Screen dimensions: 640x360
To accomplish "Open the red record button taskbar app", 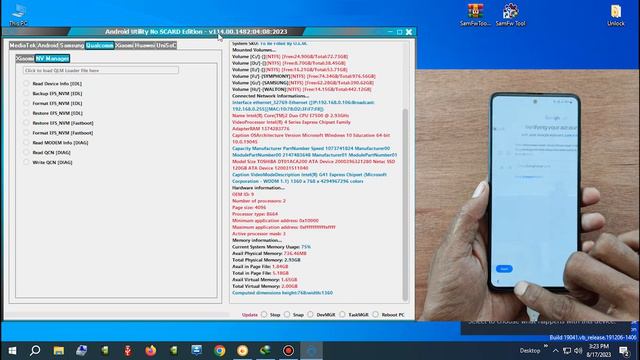I will pos(289,351).
